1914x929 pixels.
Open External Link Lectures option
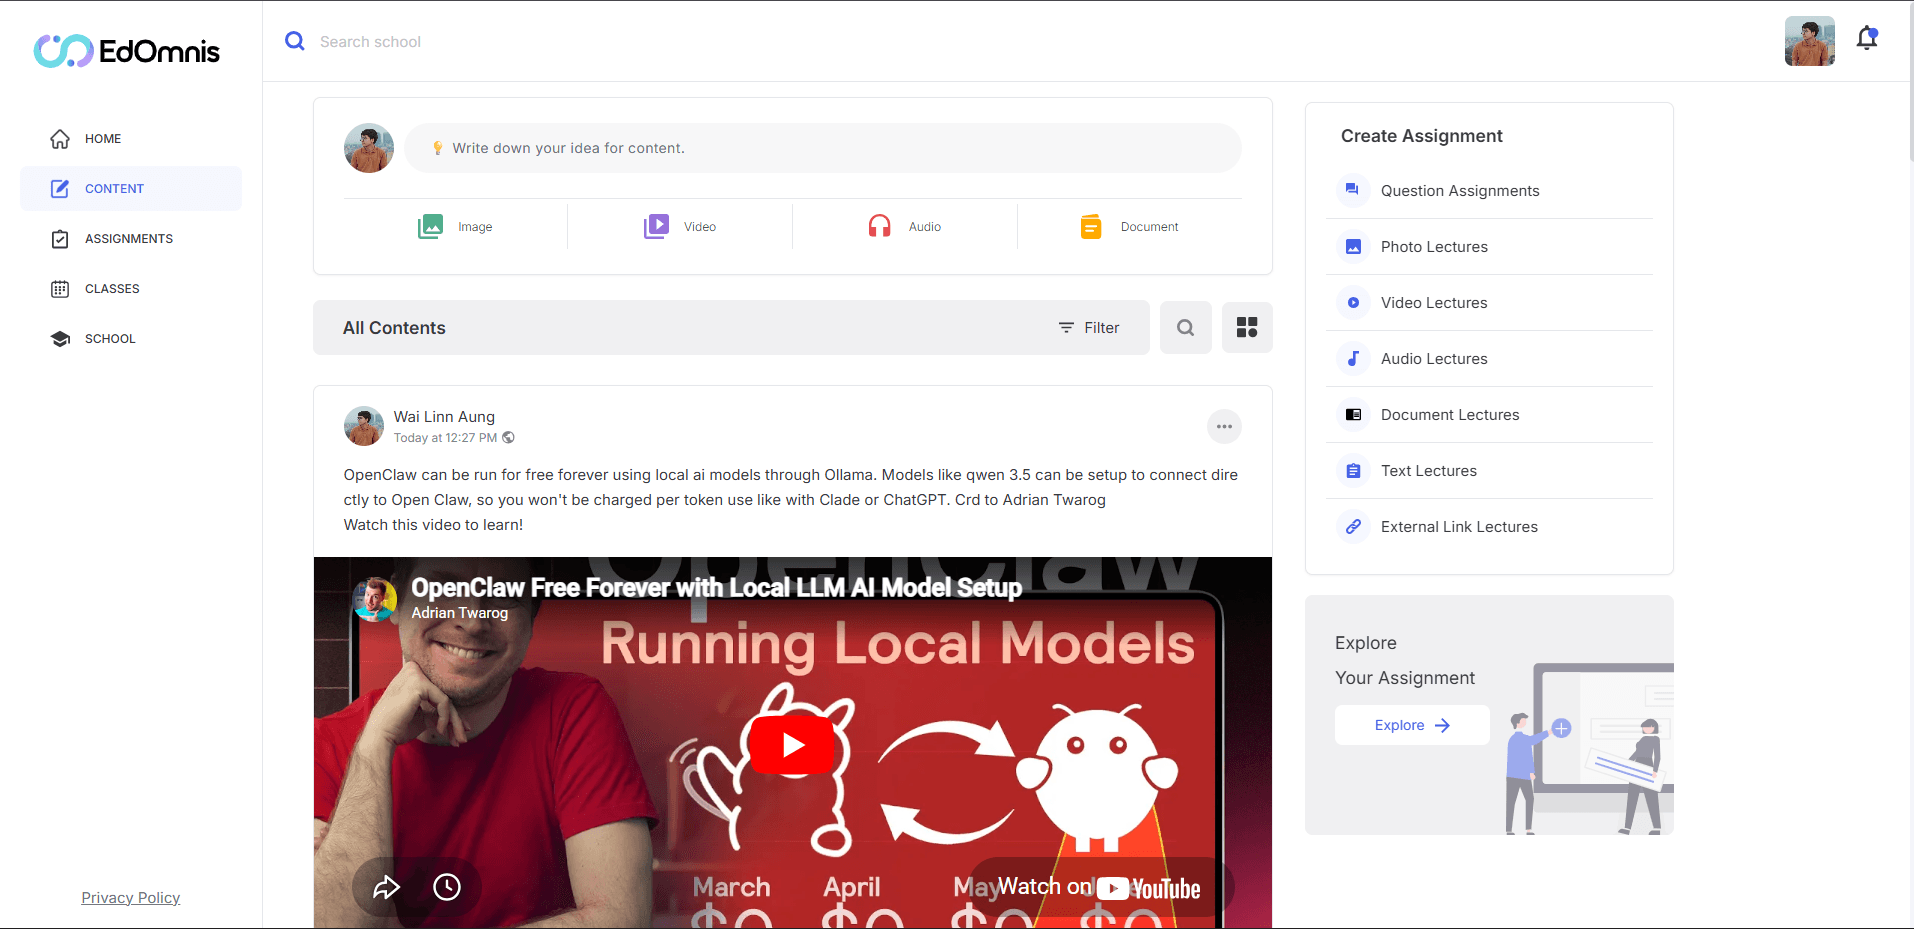click(1490, 527)
